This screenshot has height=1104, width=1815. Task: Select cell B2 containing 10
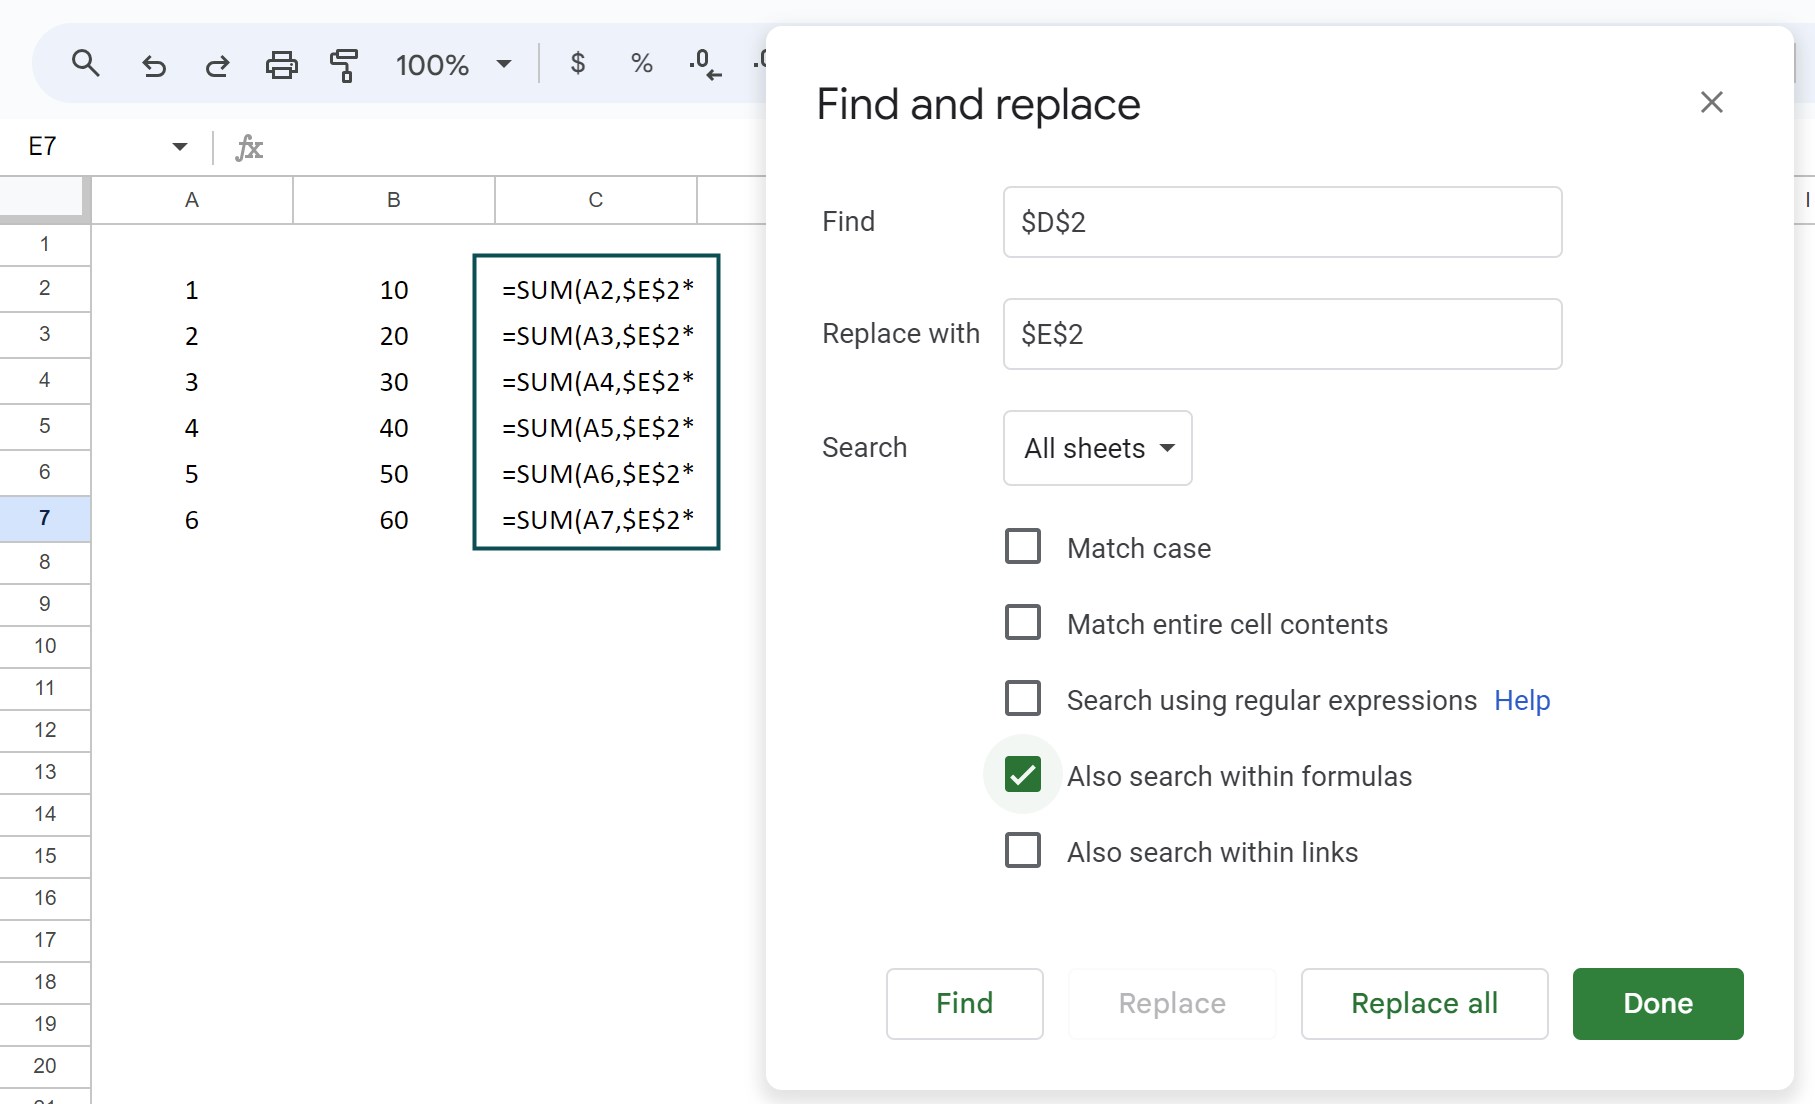(x=394, y=290)
